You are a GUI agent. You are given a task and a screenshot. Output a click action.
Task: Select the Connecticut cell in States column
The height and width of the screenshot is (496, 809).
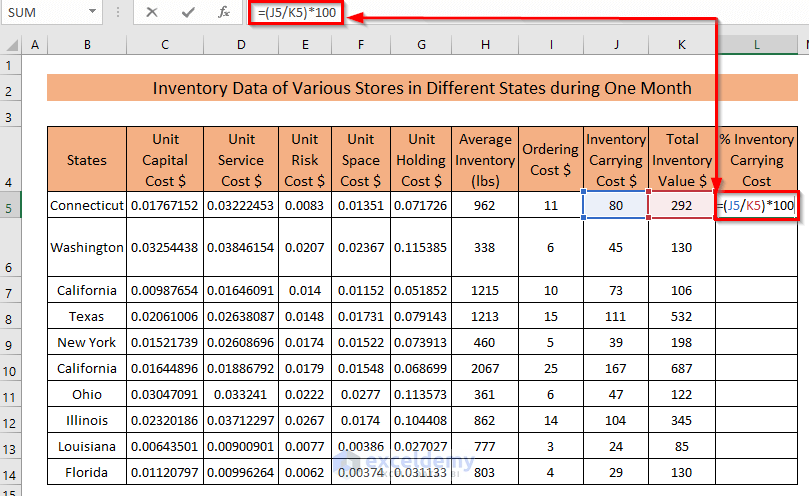87,205
